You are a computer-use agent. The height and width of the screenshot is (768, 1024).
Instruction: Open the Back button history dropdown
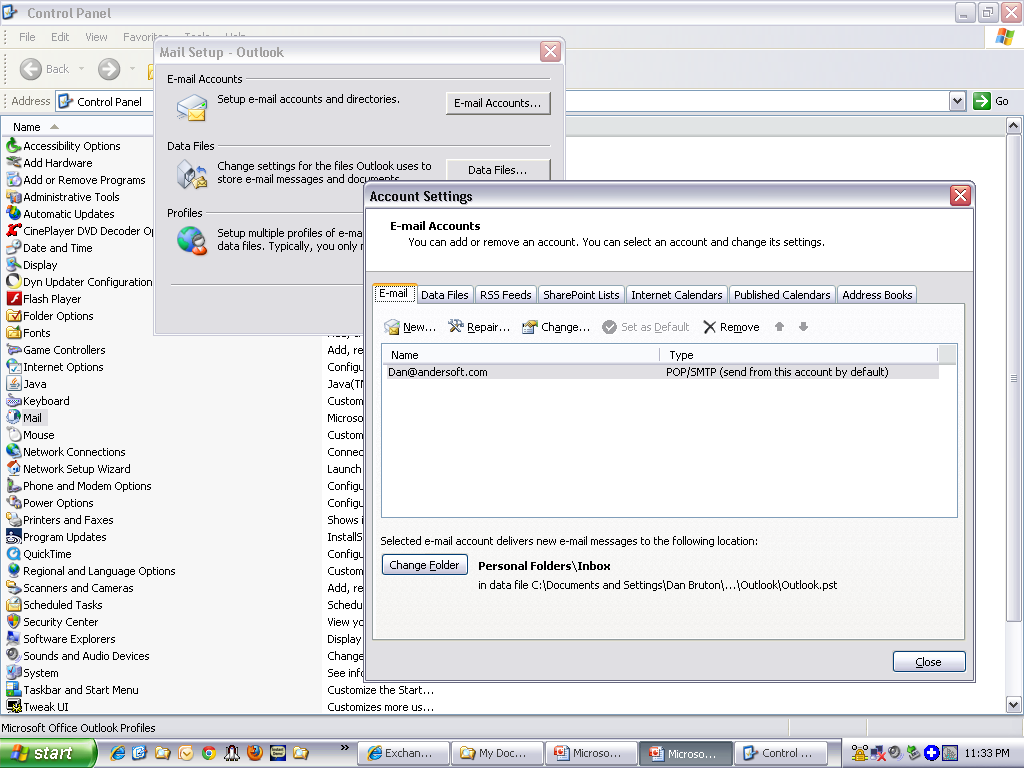click(82, 69)
